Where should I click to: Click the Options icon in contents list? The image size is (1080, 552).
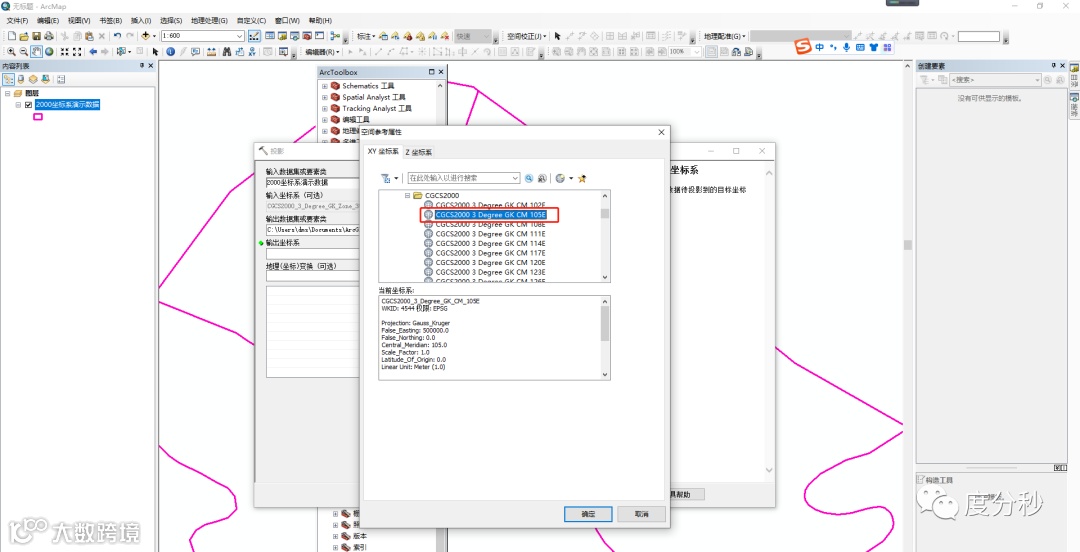(x=61, y=79)
